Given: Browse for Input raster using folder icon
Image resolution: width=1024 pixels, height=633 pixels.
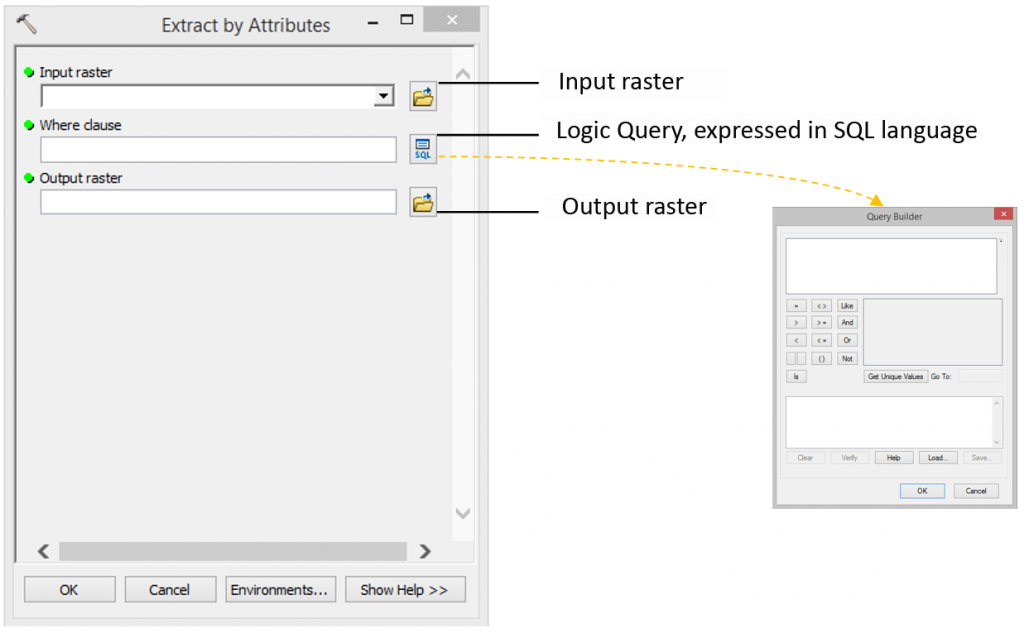Looking at the screenshot, I should coord(422,95).
